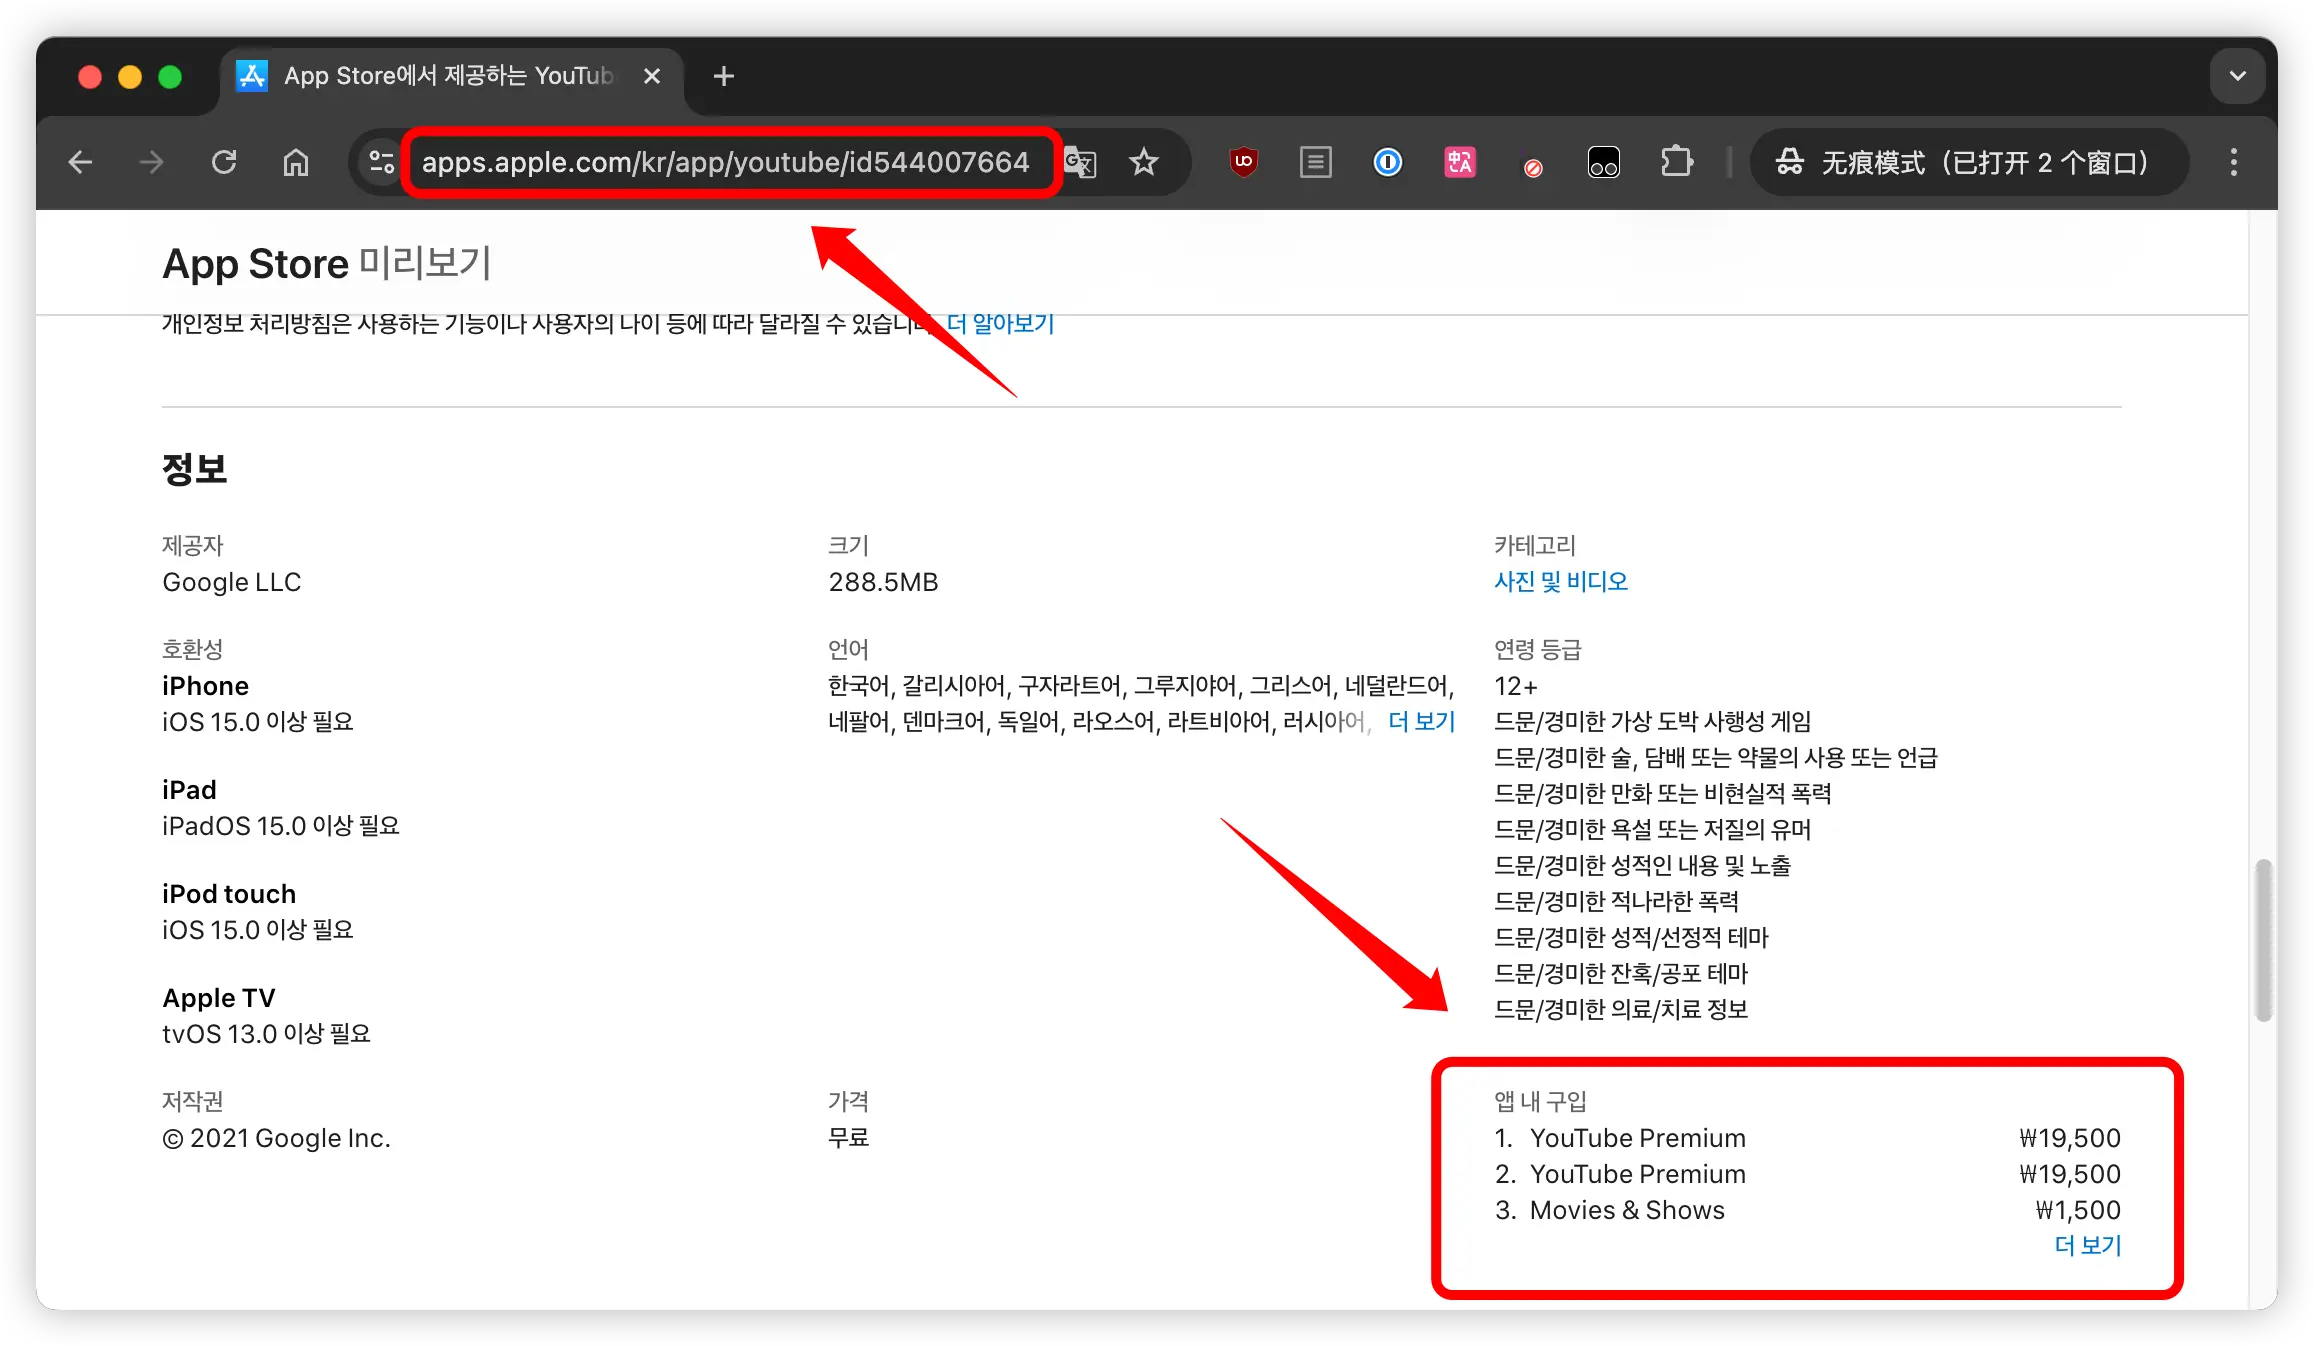Expand languages list with 더 보기
2314x1346 pixels.
pos(1421,722)
